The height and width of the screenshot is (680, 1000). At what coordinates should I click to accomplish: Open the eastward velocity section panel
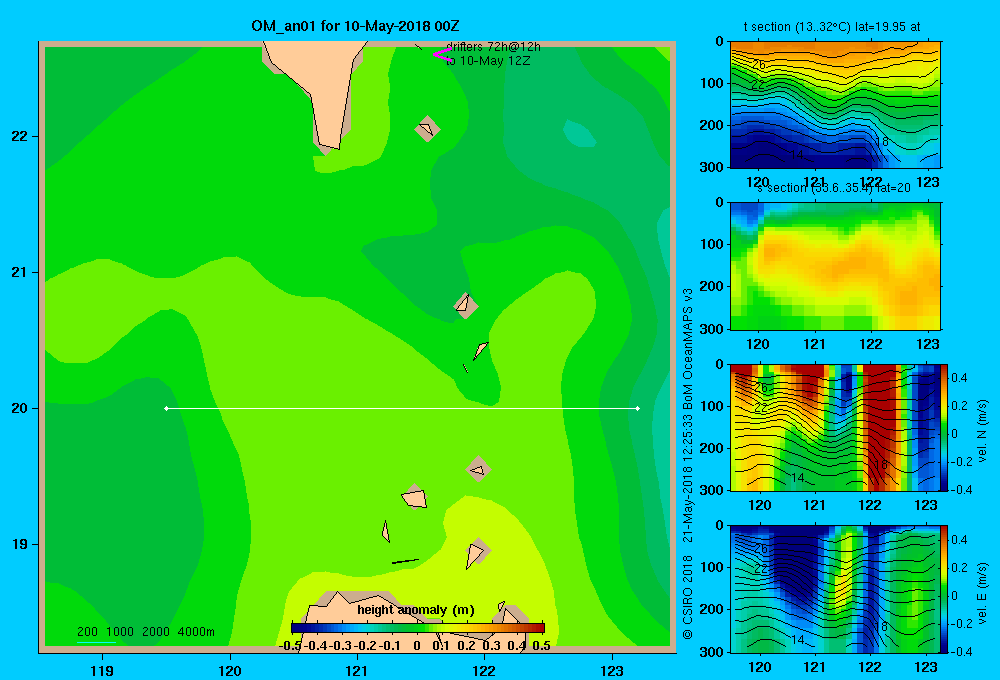[x=835, y=589]
